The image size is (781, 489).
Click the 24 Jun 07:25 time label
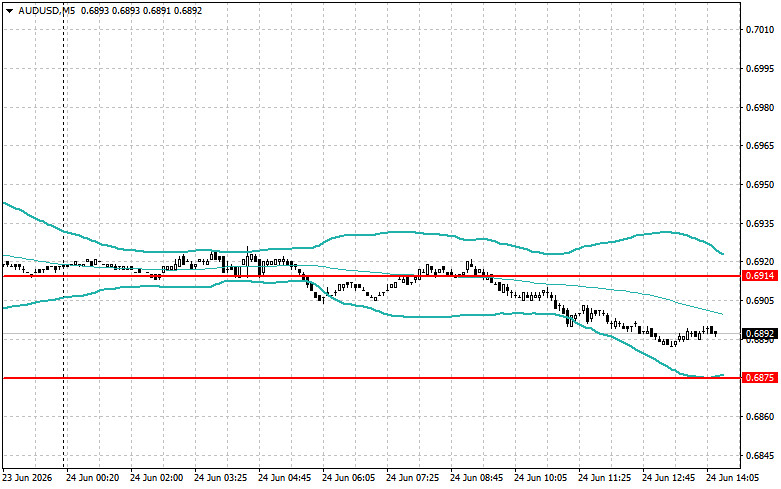(x=412, y=478)
